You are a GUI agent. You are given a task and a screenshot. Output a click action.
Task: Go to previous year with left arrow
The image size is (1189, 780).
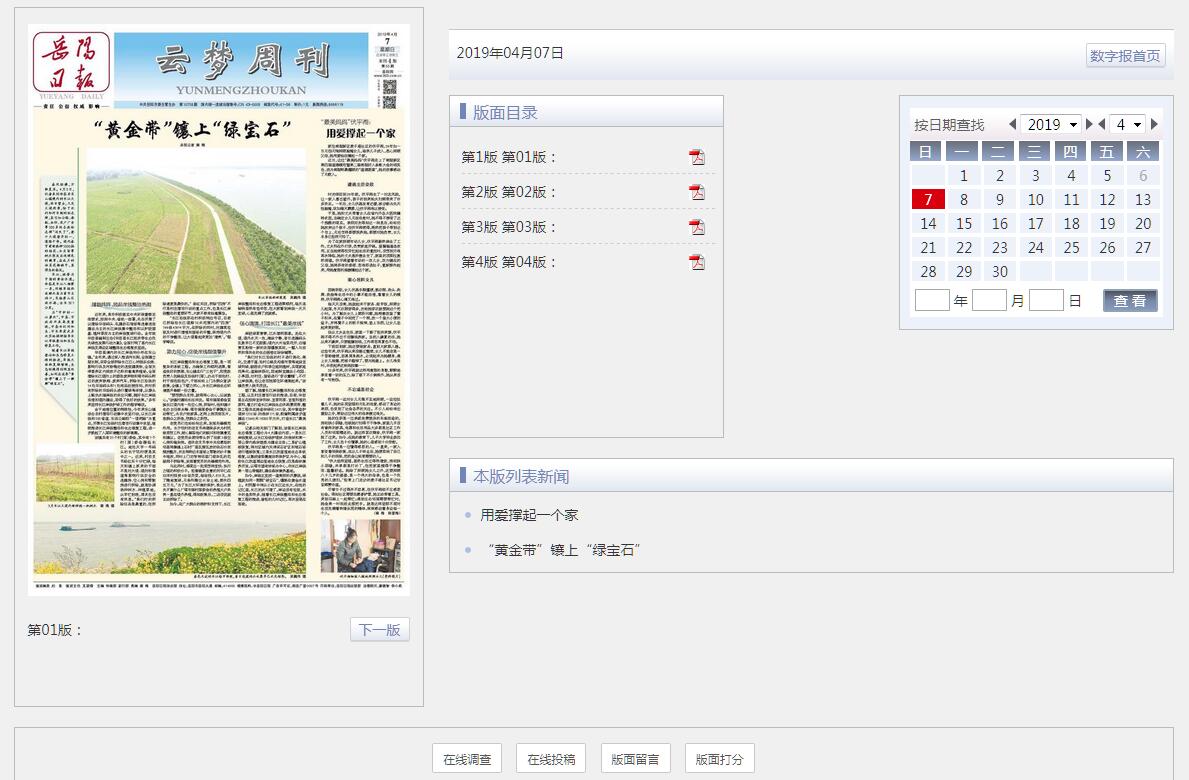pos(1012,125)
